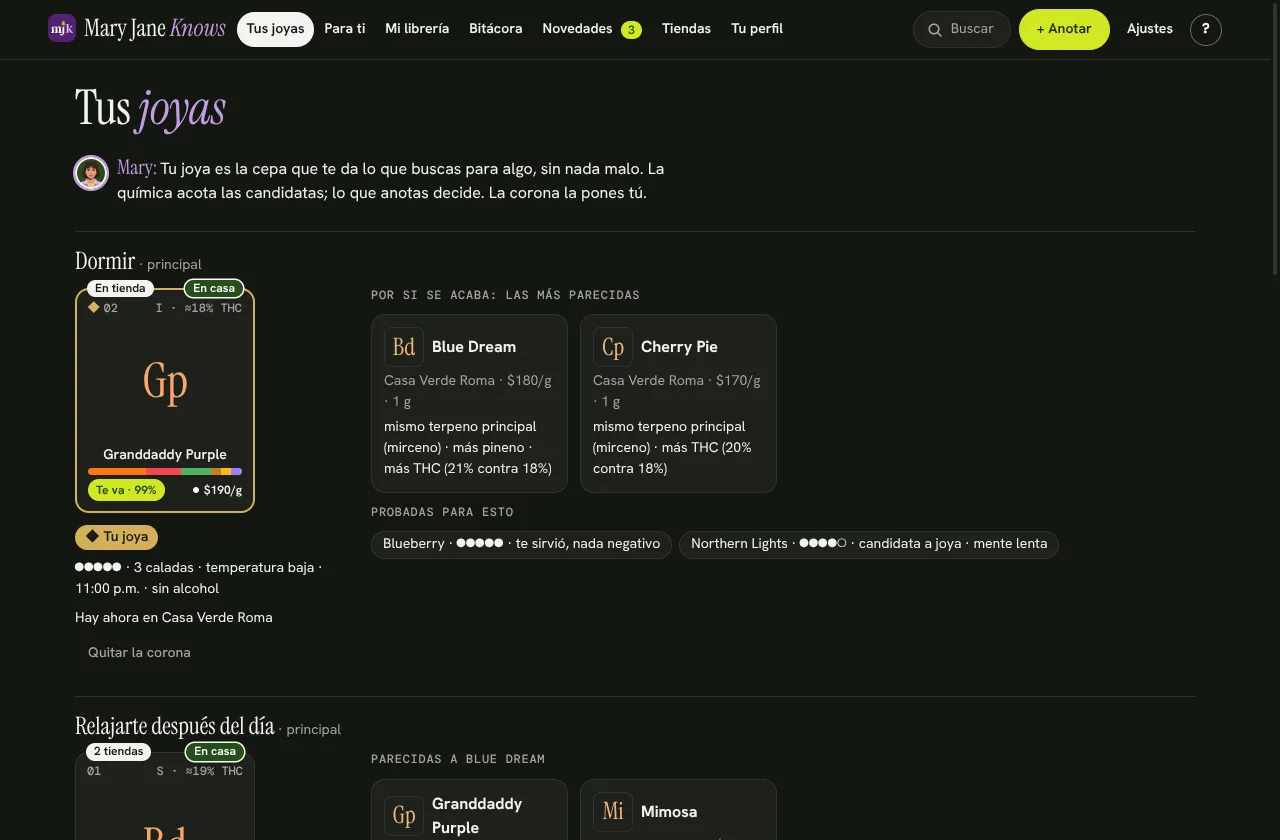The image size is (1280, 840).
Task: Click the Tu joya crown badge
Action: pyautogui.click(x=117, y=537)
